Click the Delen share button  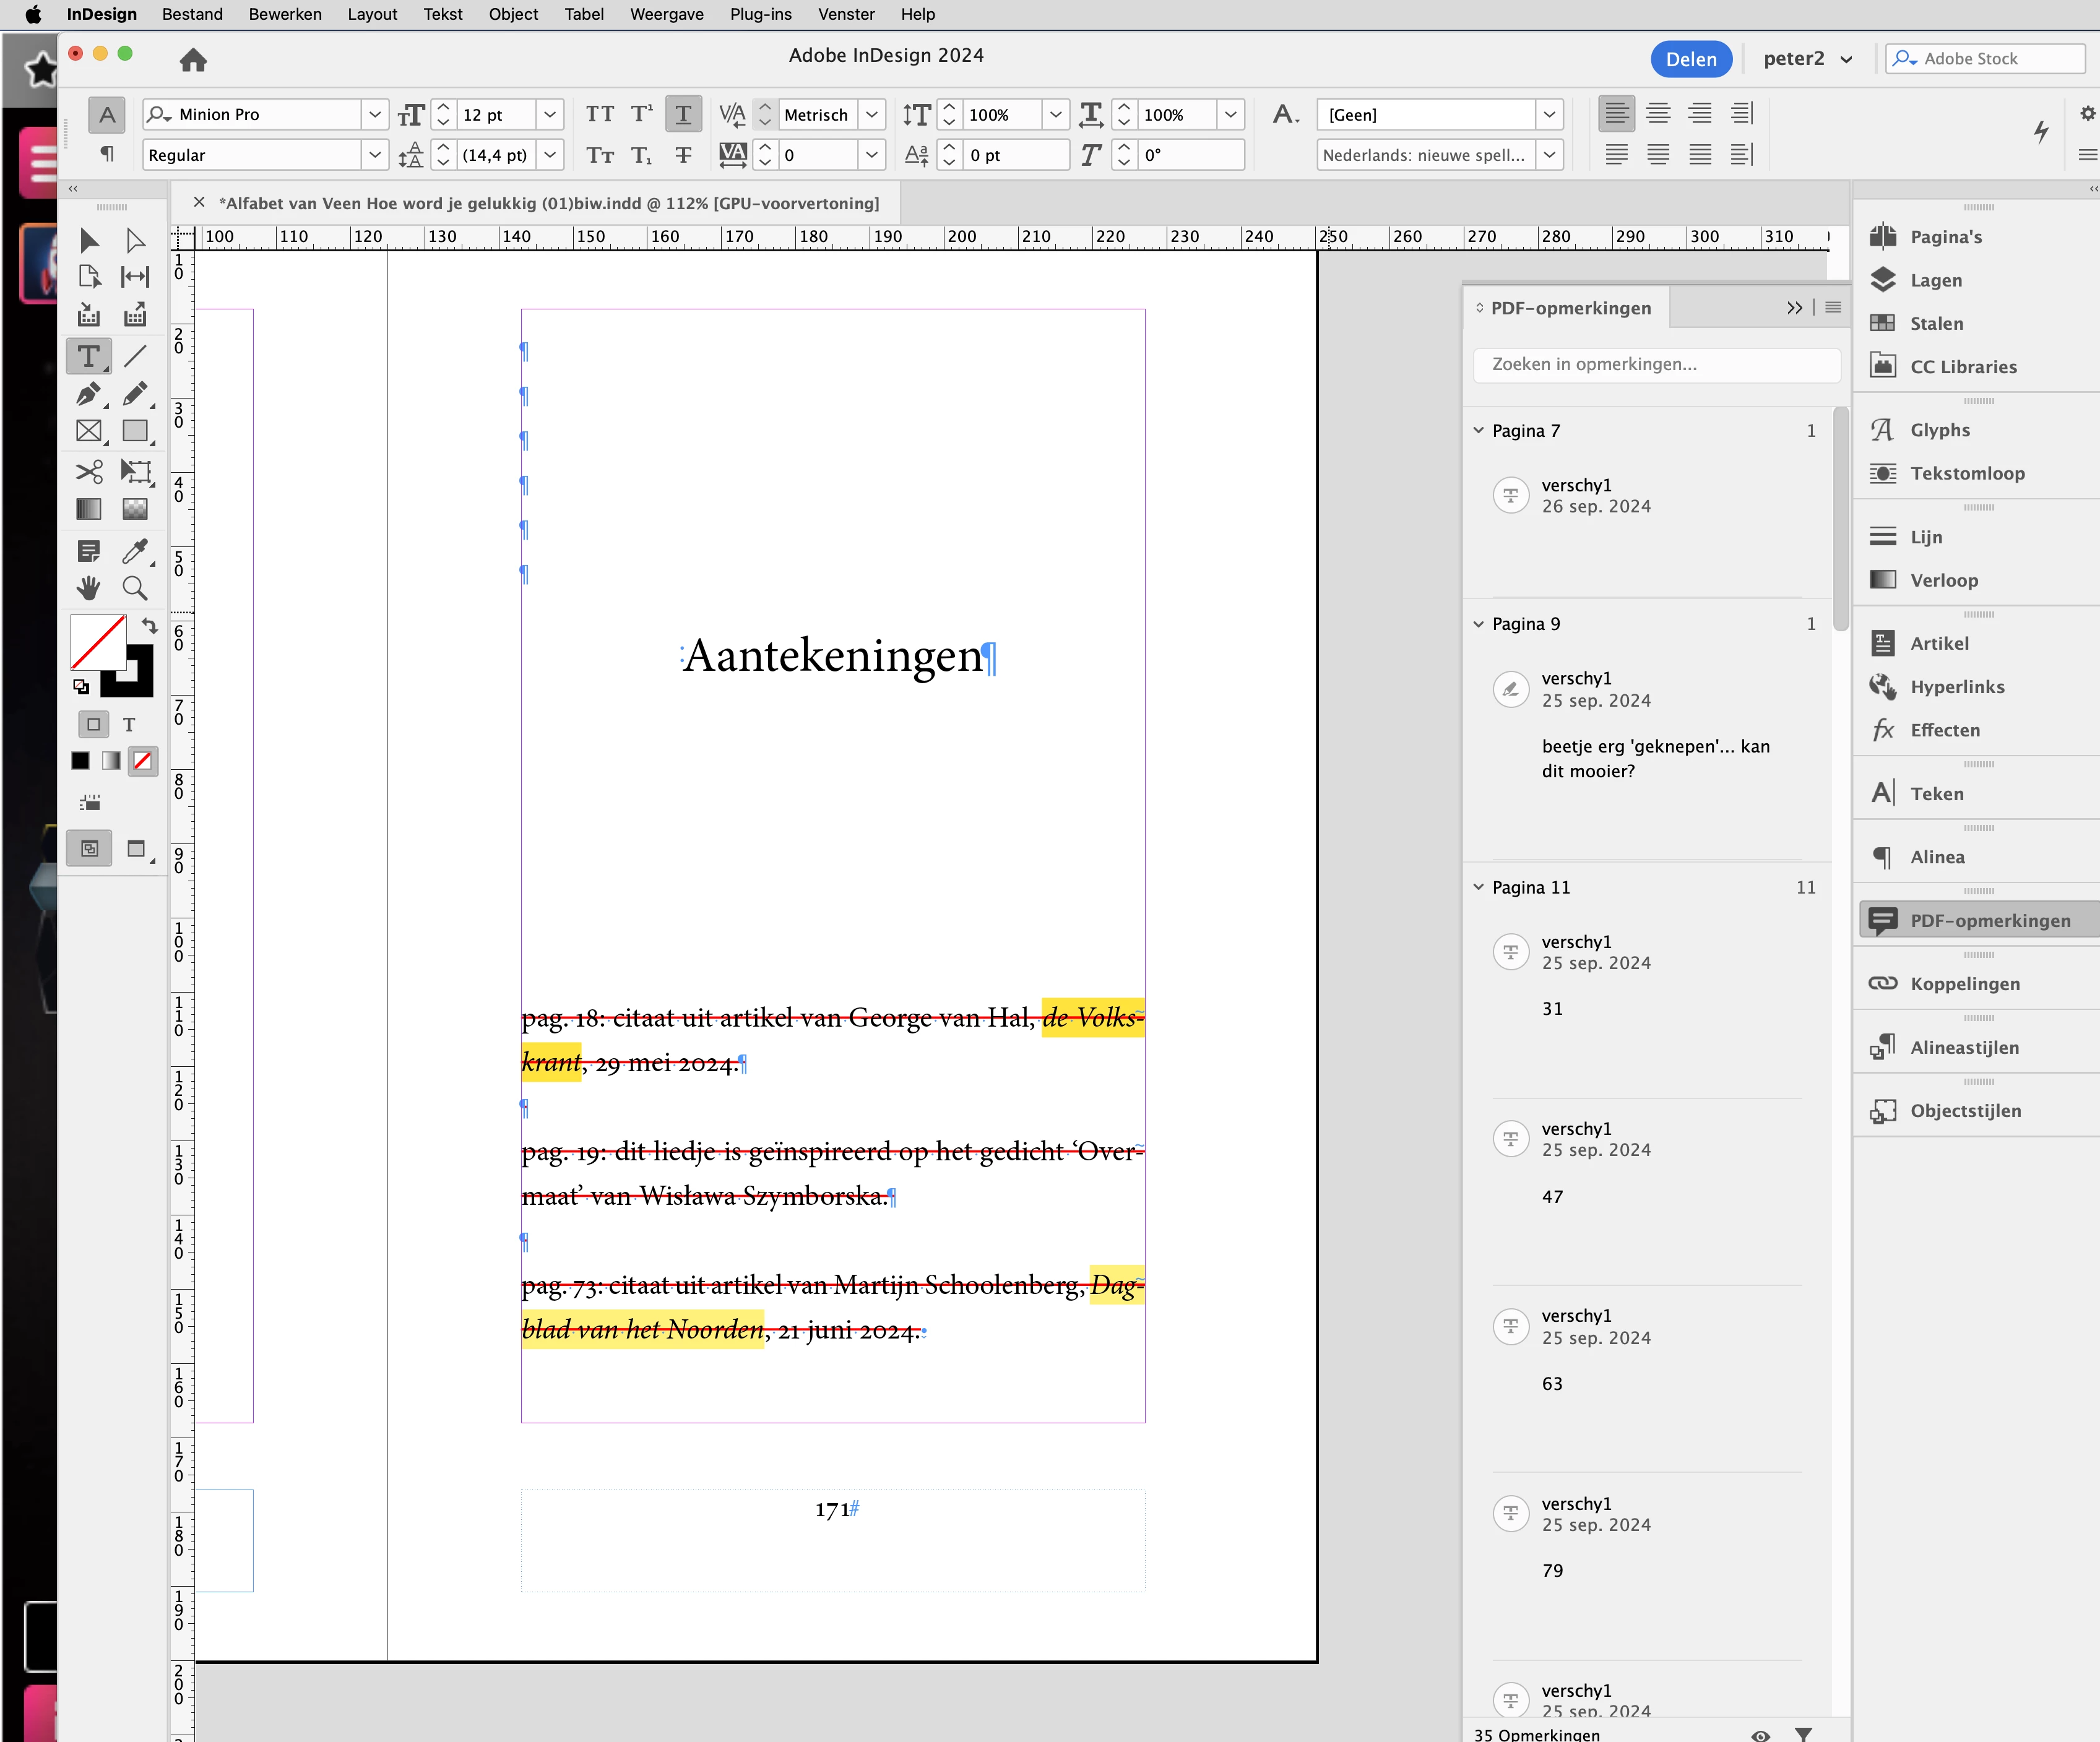[x=1690, y=59]
